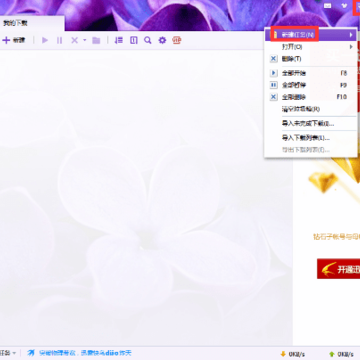This screenshot has width=360, height=360.
Task: Choose 全部暂停 F9 menu entry
Action: [311, 85]
